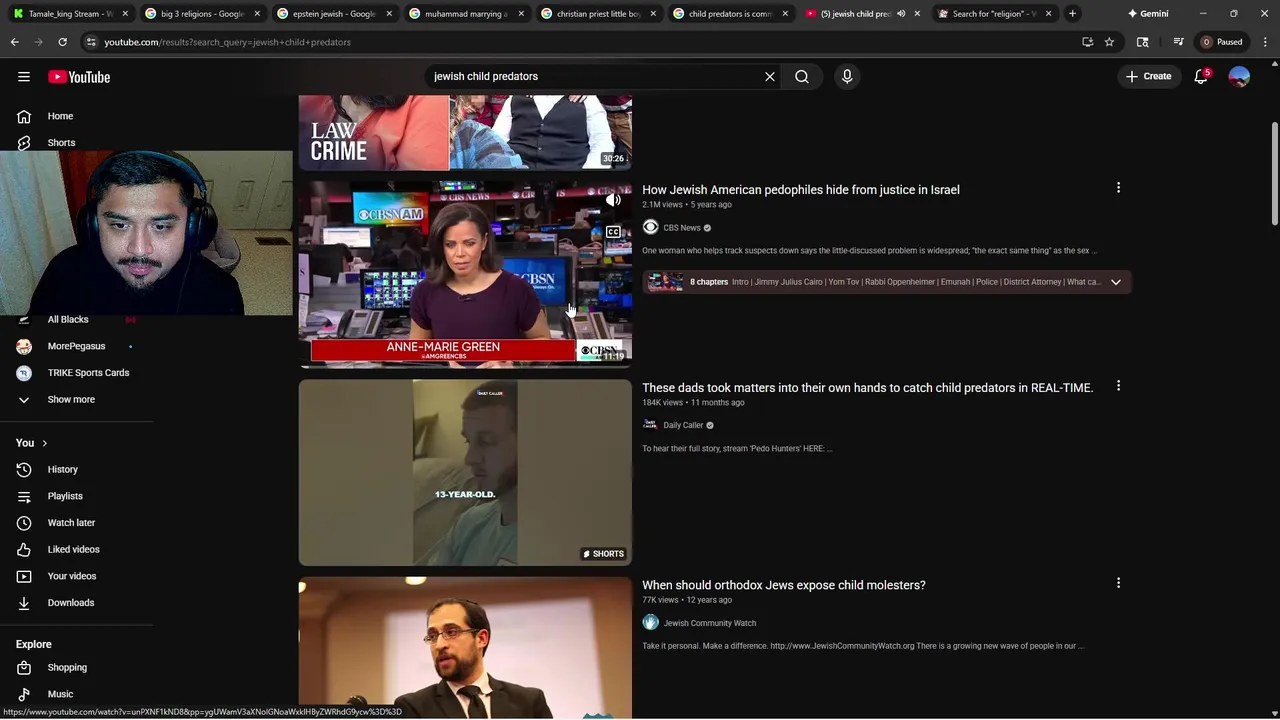Open the Chrome three-dot menu

[1265, 42]
